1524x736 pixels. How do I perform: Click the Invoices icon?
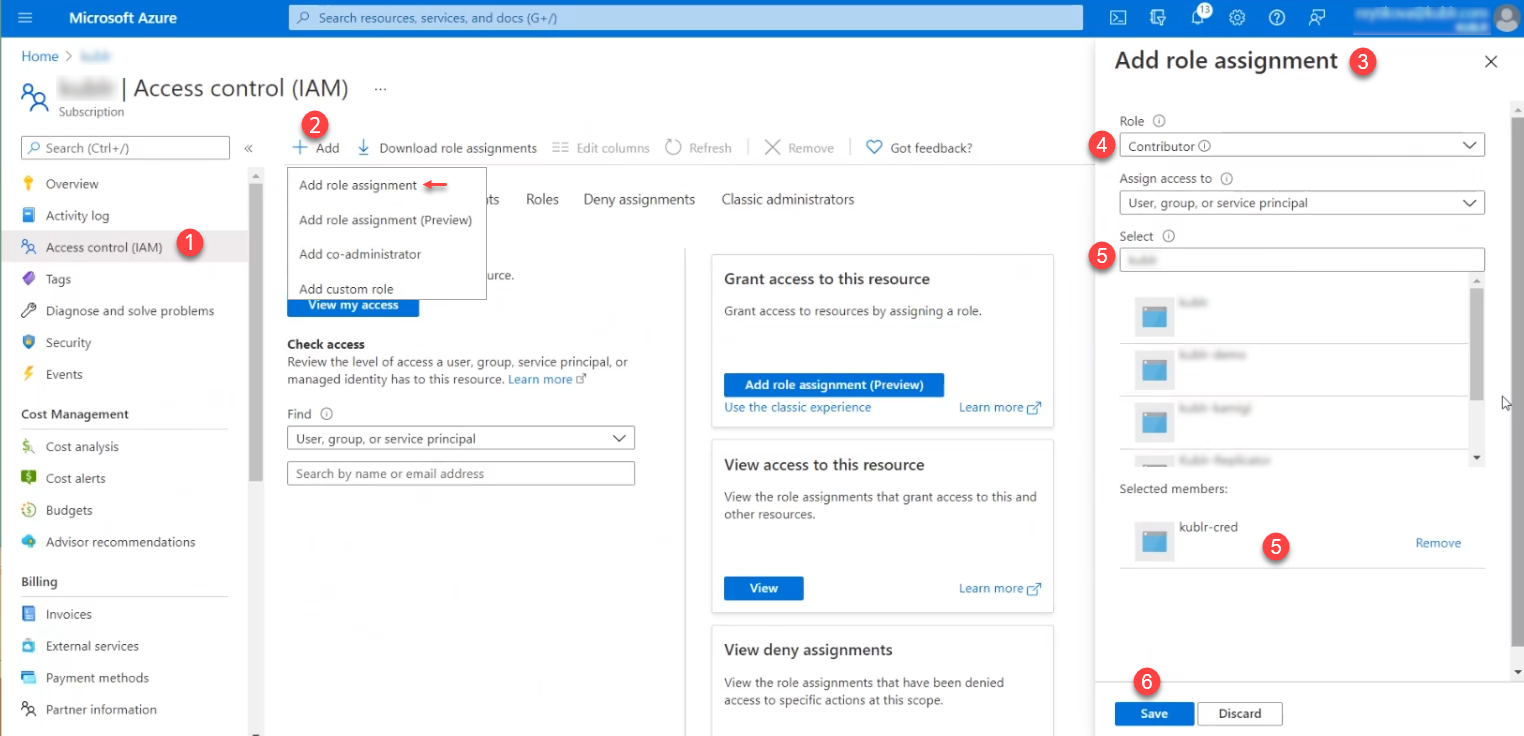(x=28, y=614)
